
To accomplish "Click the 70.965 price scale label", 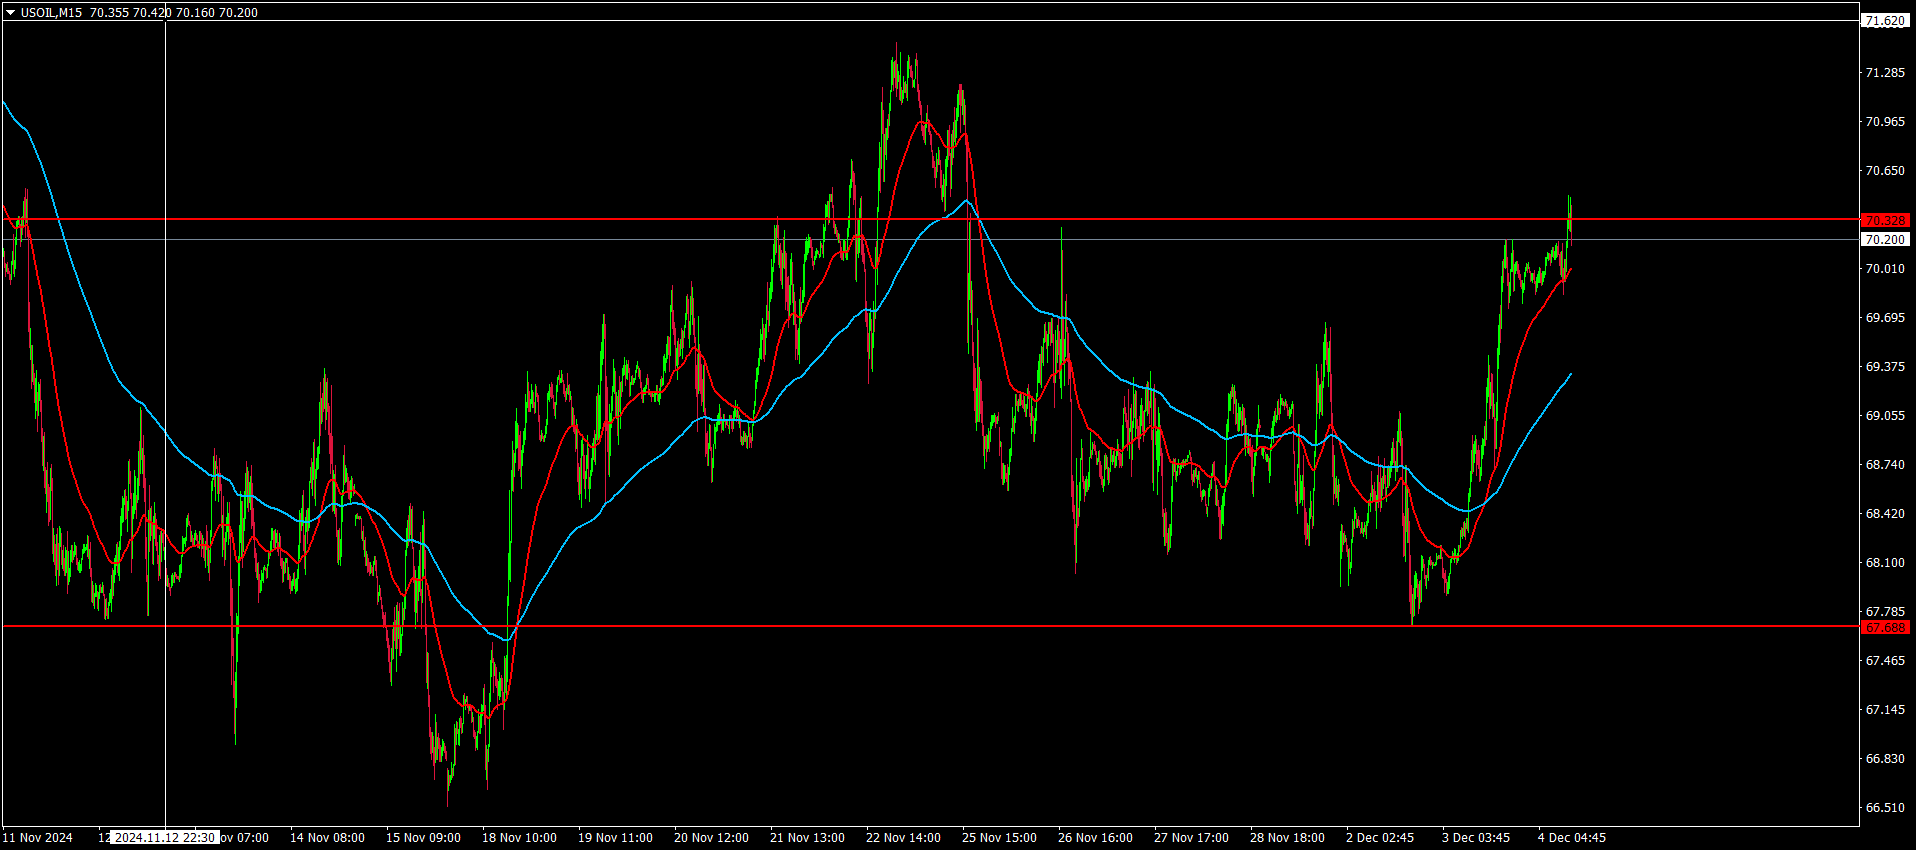I will click(1885, 122).
